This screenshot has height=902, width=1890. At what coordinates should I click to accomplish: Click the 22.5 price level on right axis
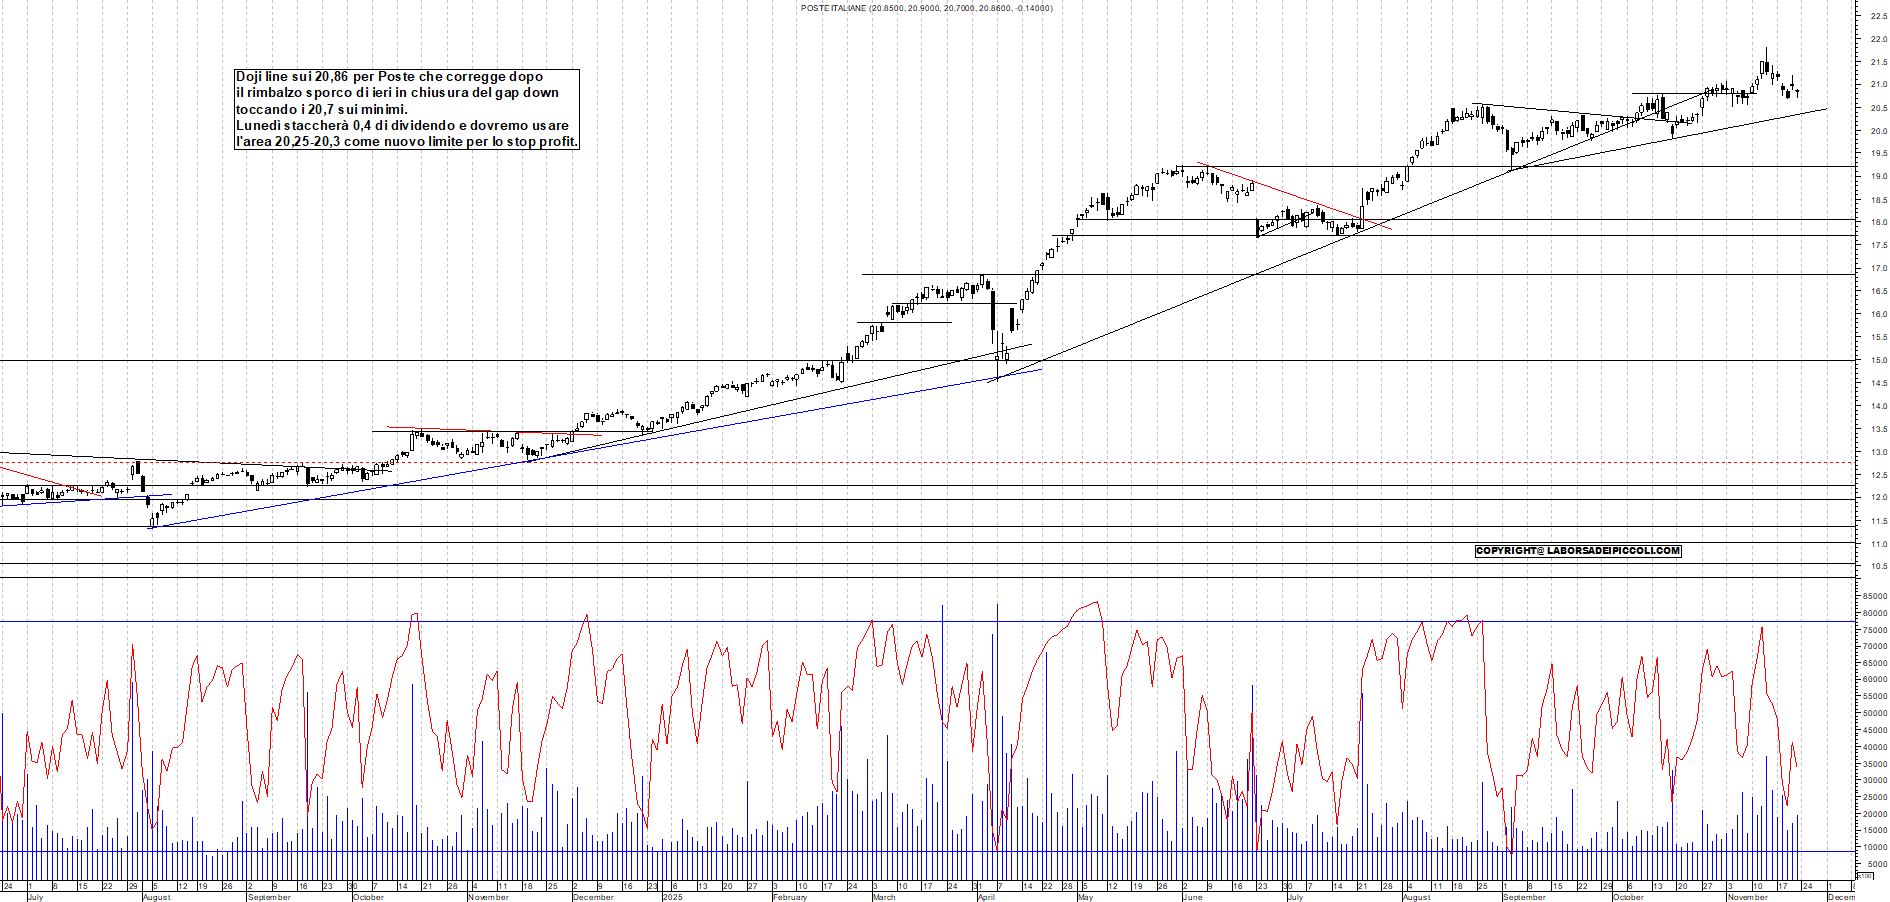1879,16
